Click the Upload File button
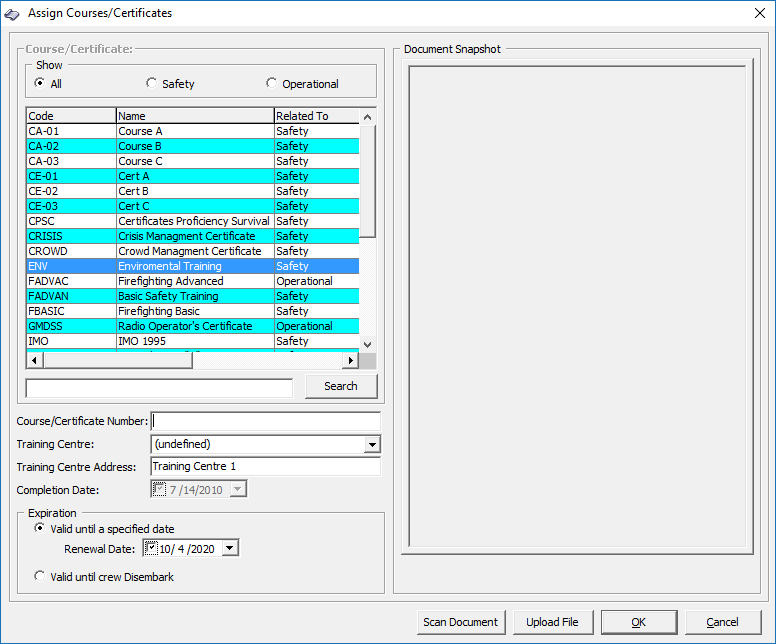 coord(552,622)
